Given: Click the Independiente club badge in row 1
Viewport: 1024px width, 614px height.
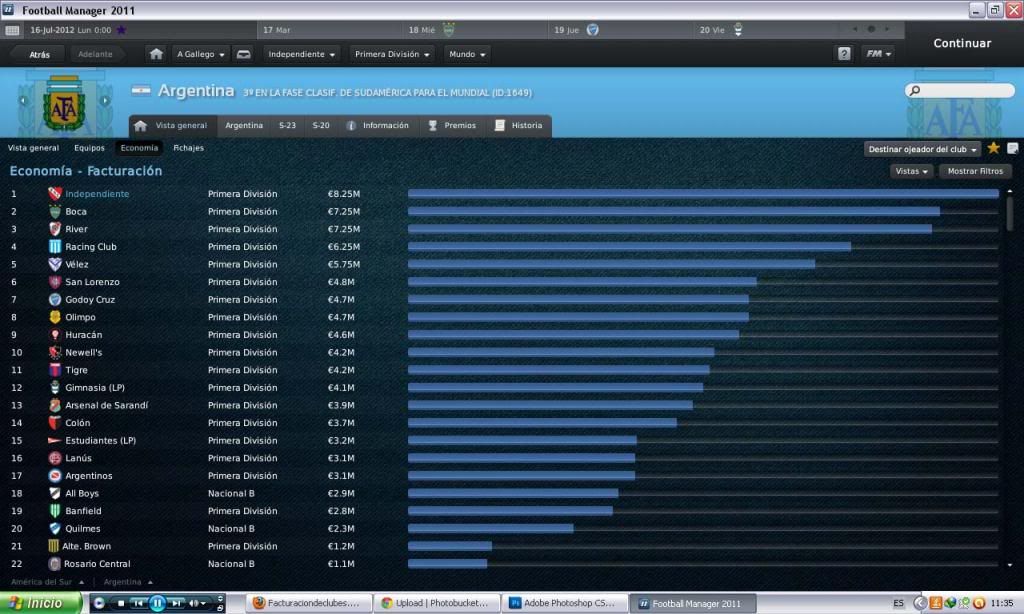Looking at the screenshot, I should coord(55,193).
